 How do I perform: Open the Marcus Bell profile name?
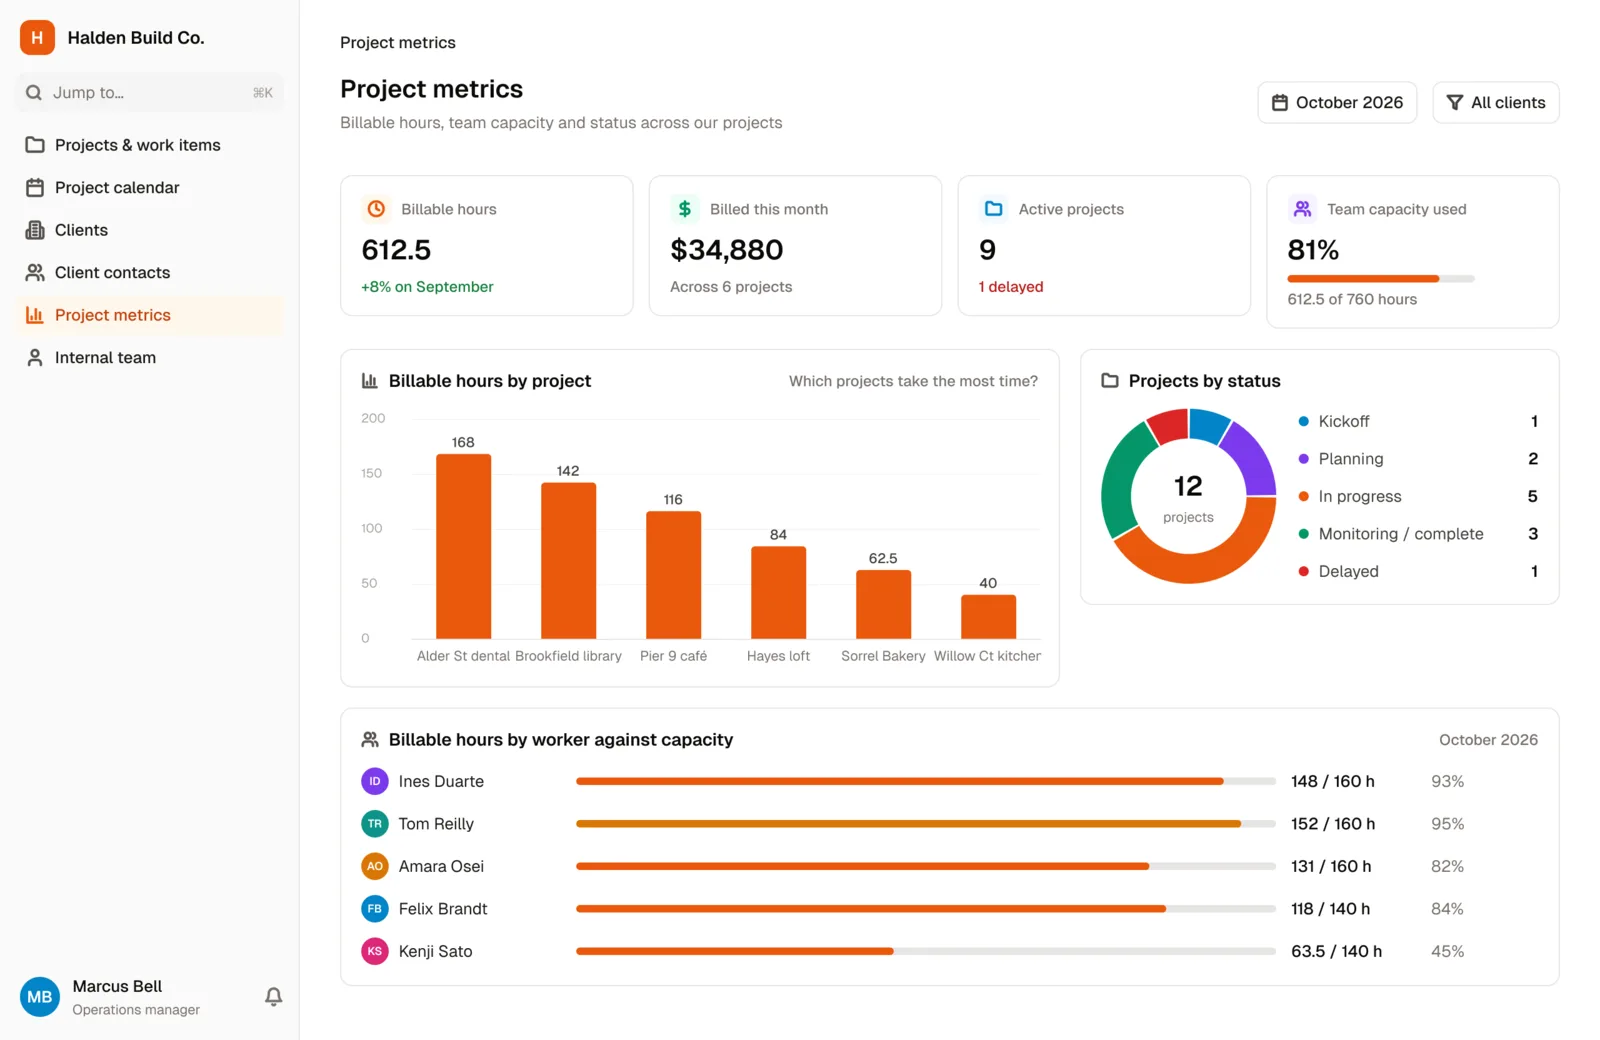[x=117, y=986]
